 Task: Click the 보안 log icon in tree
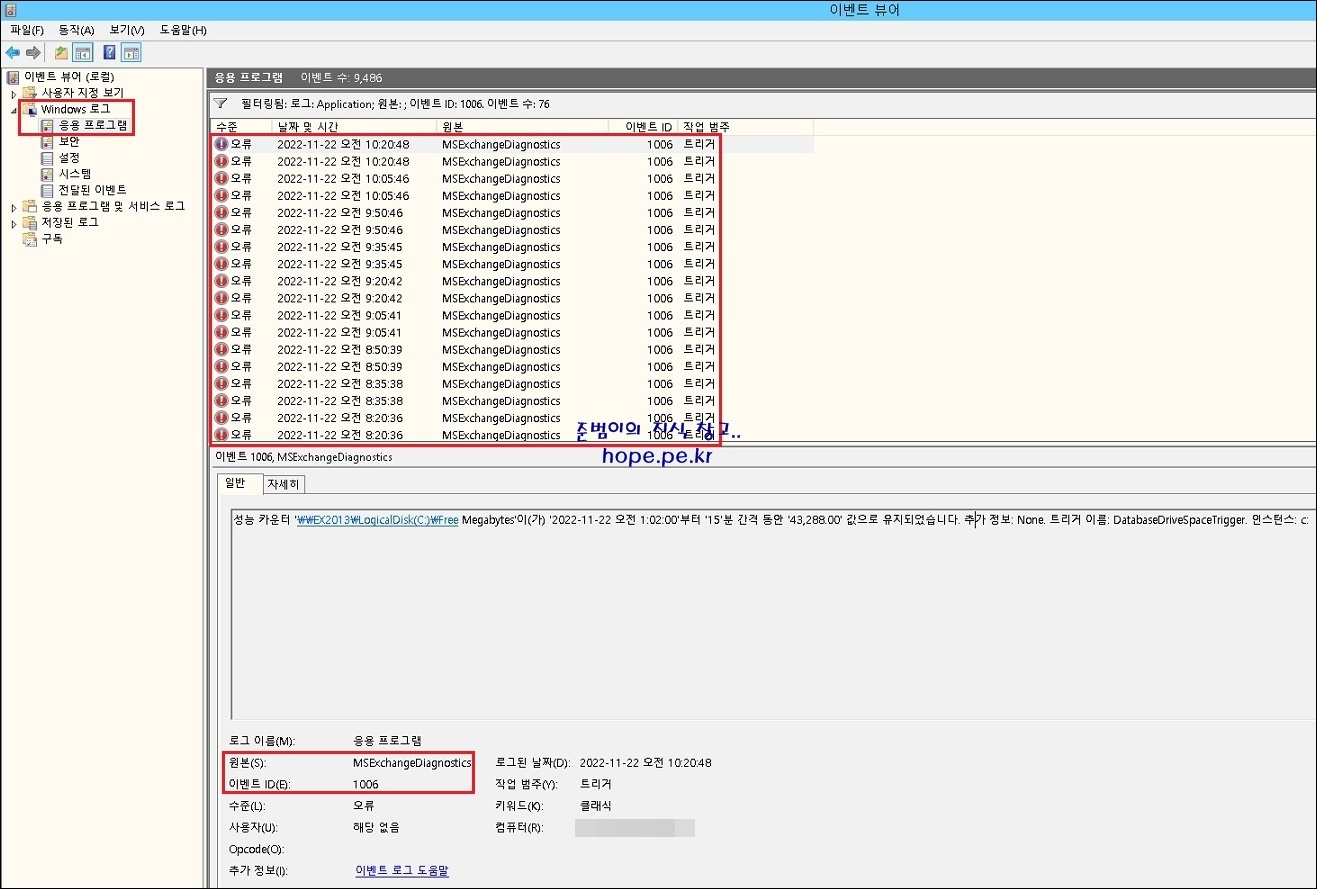(47, 141)
